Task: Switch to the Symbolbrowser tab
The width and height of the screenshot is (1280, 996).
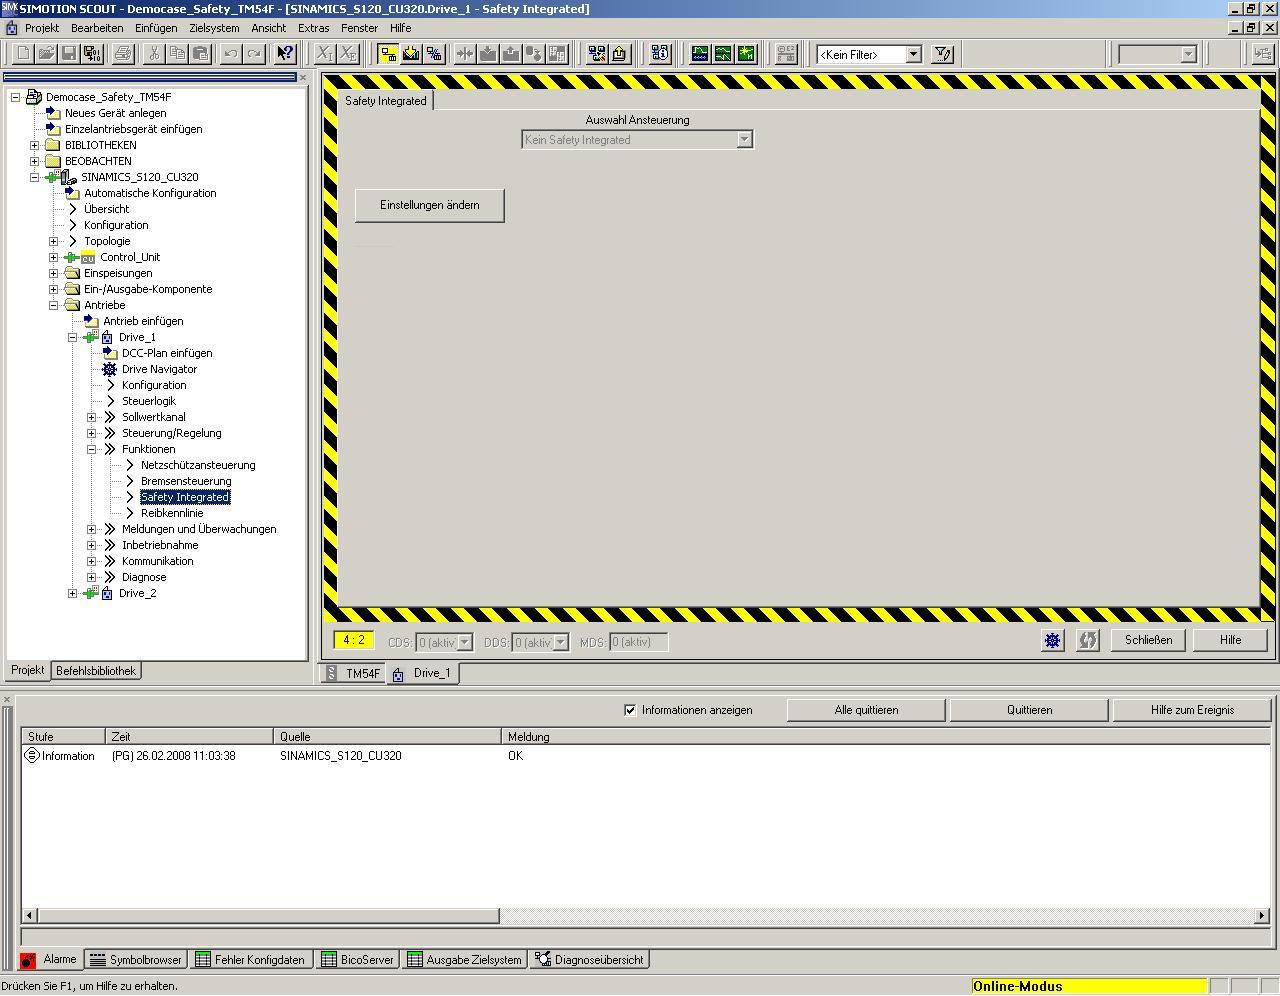Action: point(135,960)
